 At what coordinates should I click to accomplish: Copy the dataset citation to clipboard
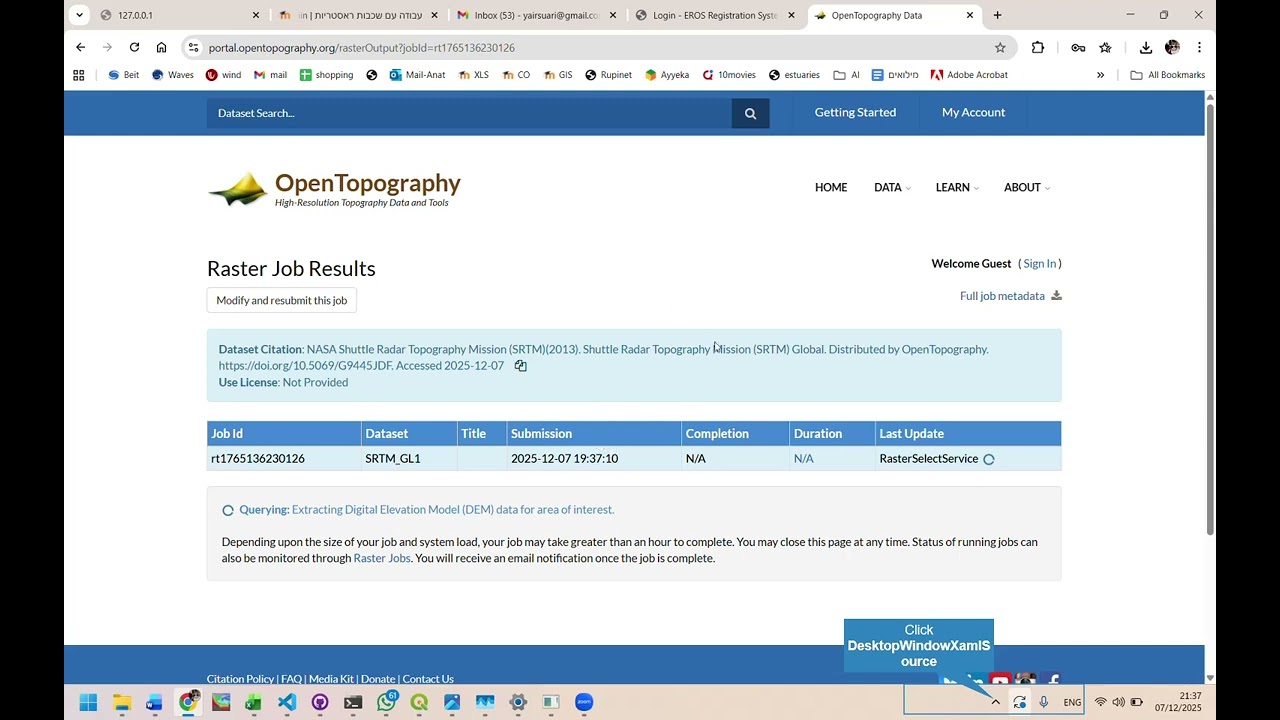520,366
